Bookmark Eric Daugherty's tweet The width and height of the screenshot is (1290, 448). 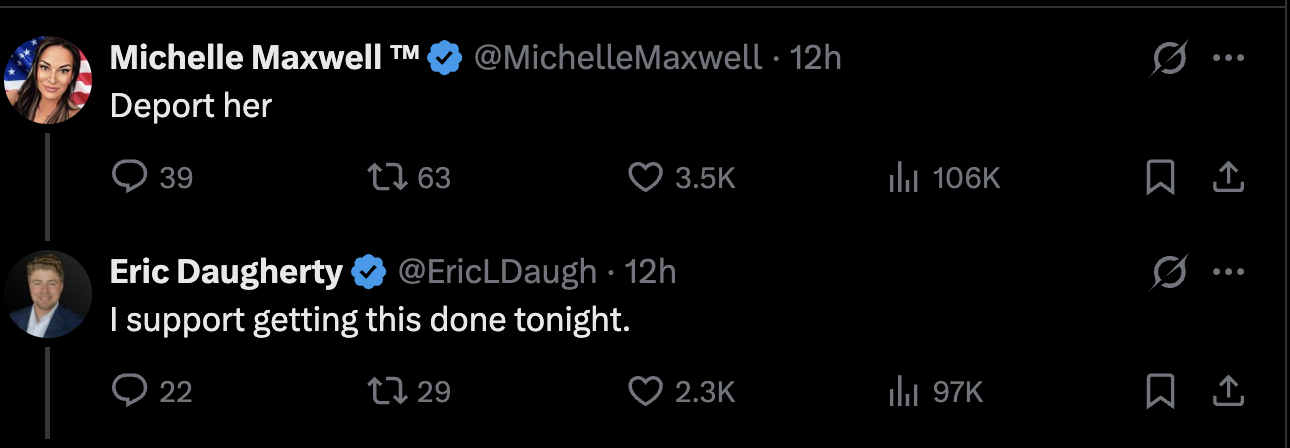tap(1160, 391)
